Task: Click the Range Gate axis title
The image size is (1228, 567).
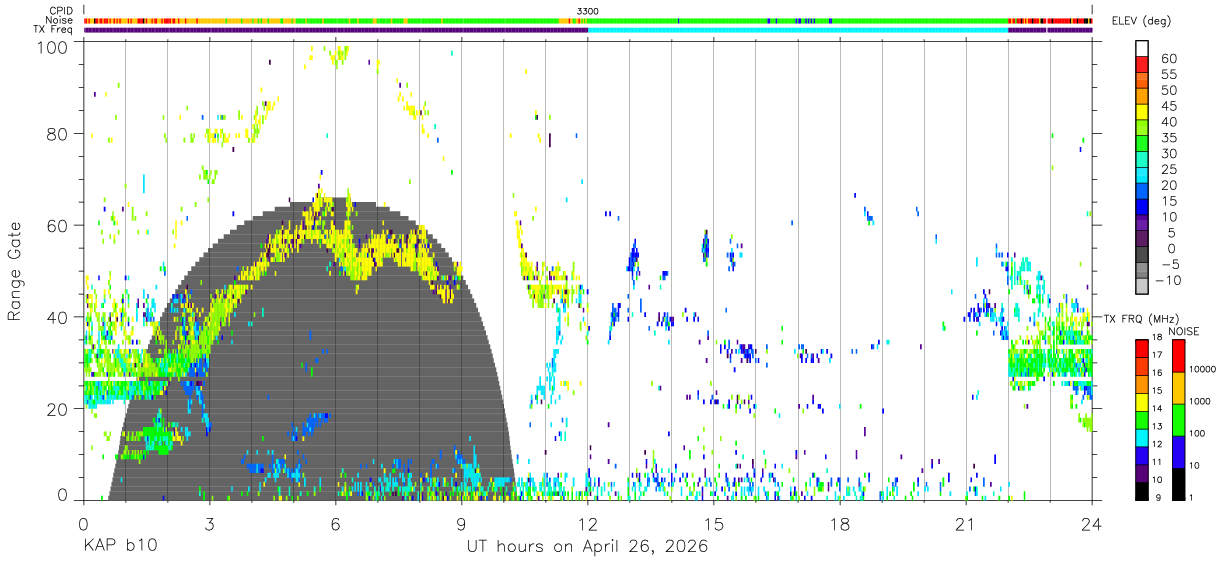Action: [x=15, y=271]
